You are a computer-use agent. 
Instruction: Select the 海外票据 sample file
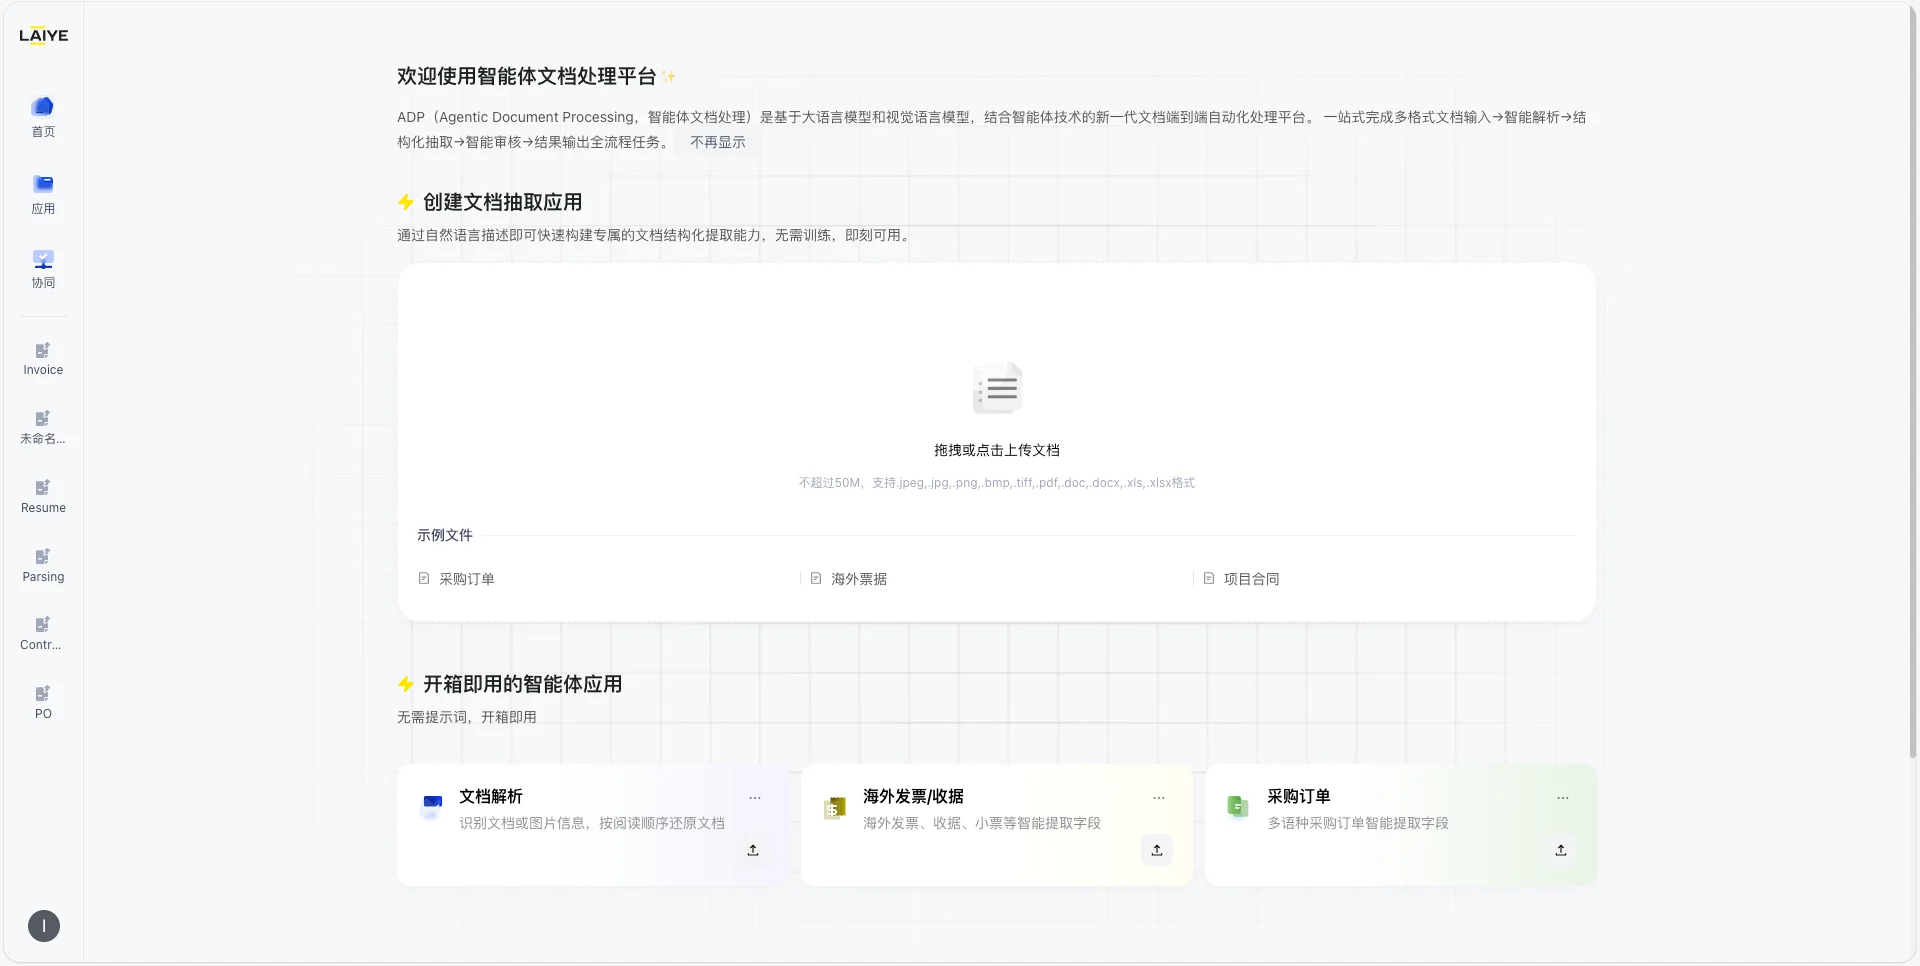point(849,579)
